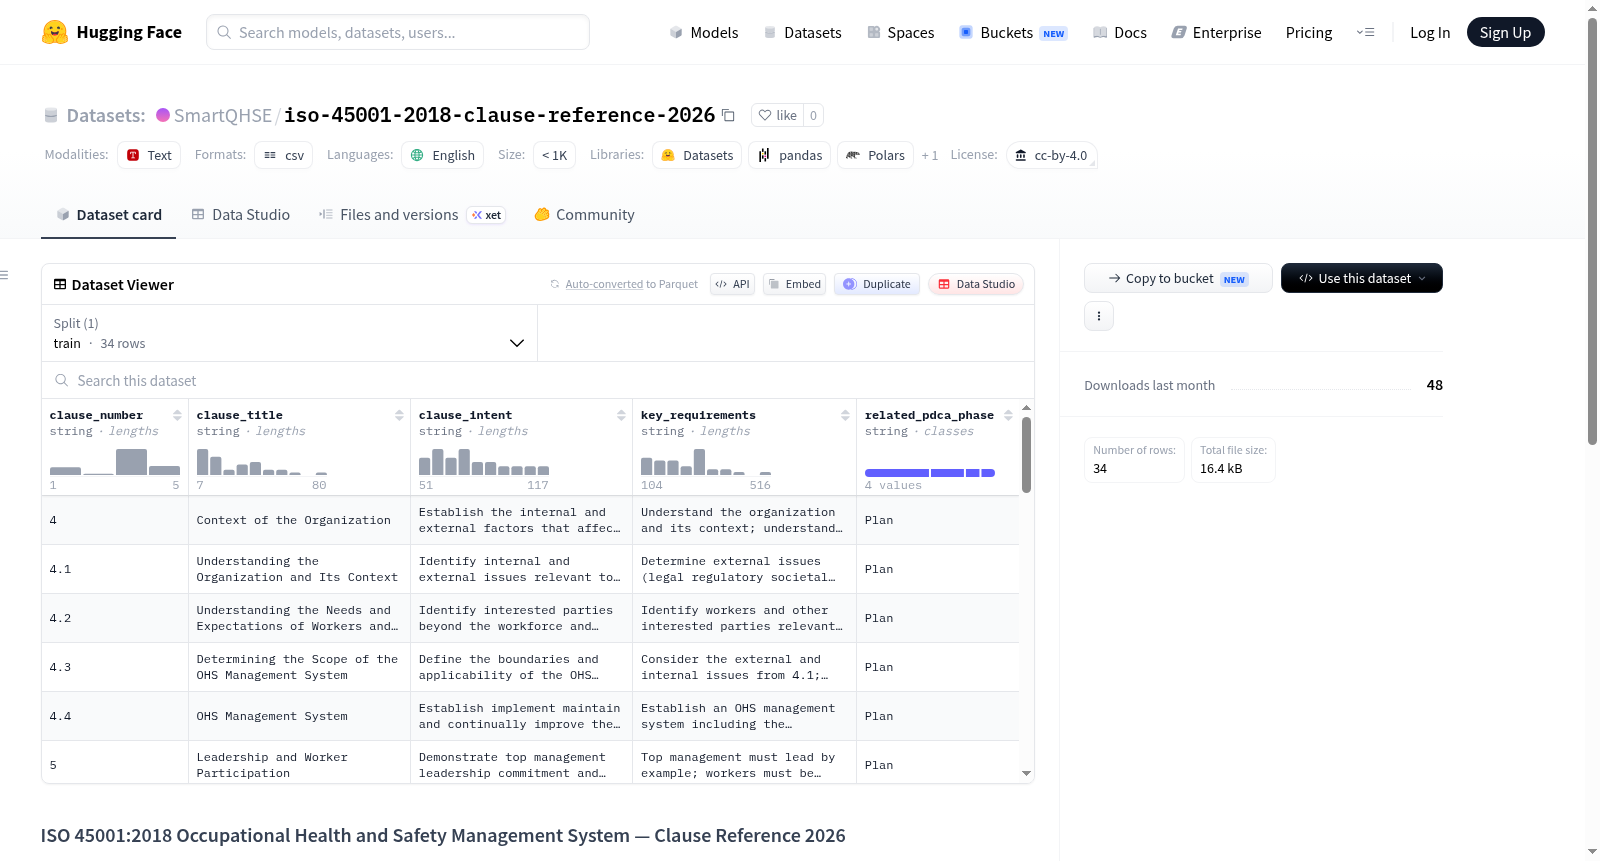The height and width of the screenshot is (861, 1600).
Task: Sort by clause_title column arrows
Action: click(x=399, y=415)
